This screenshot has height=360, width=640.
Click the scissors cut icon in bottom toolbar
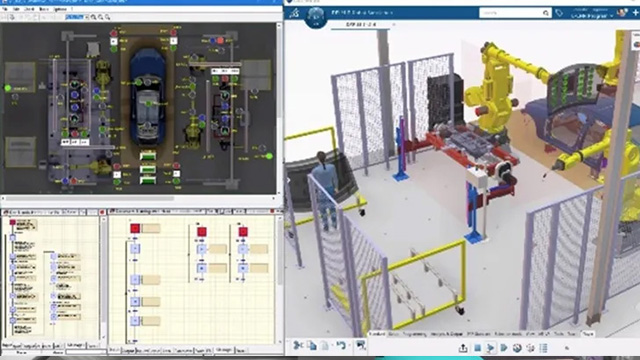pyautogui.click(x=298, y=345)
